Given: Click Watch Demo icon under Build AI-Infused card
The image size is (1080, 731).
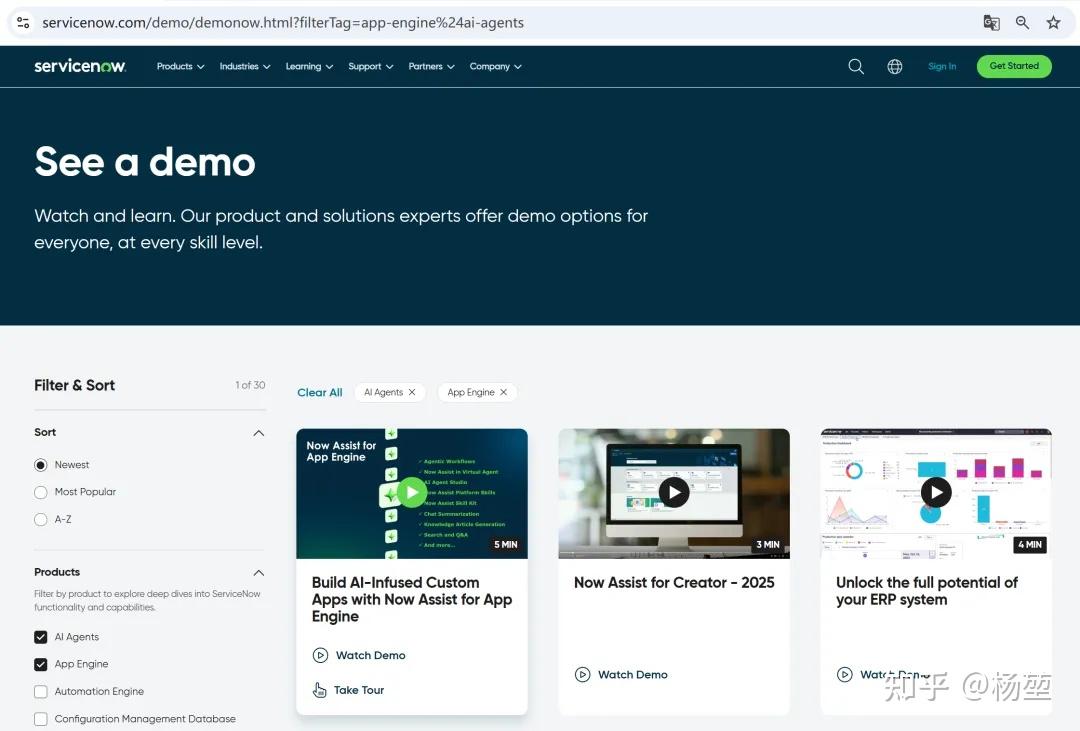Looking at the screenshot, I should point(320,655).
